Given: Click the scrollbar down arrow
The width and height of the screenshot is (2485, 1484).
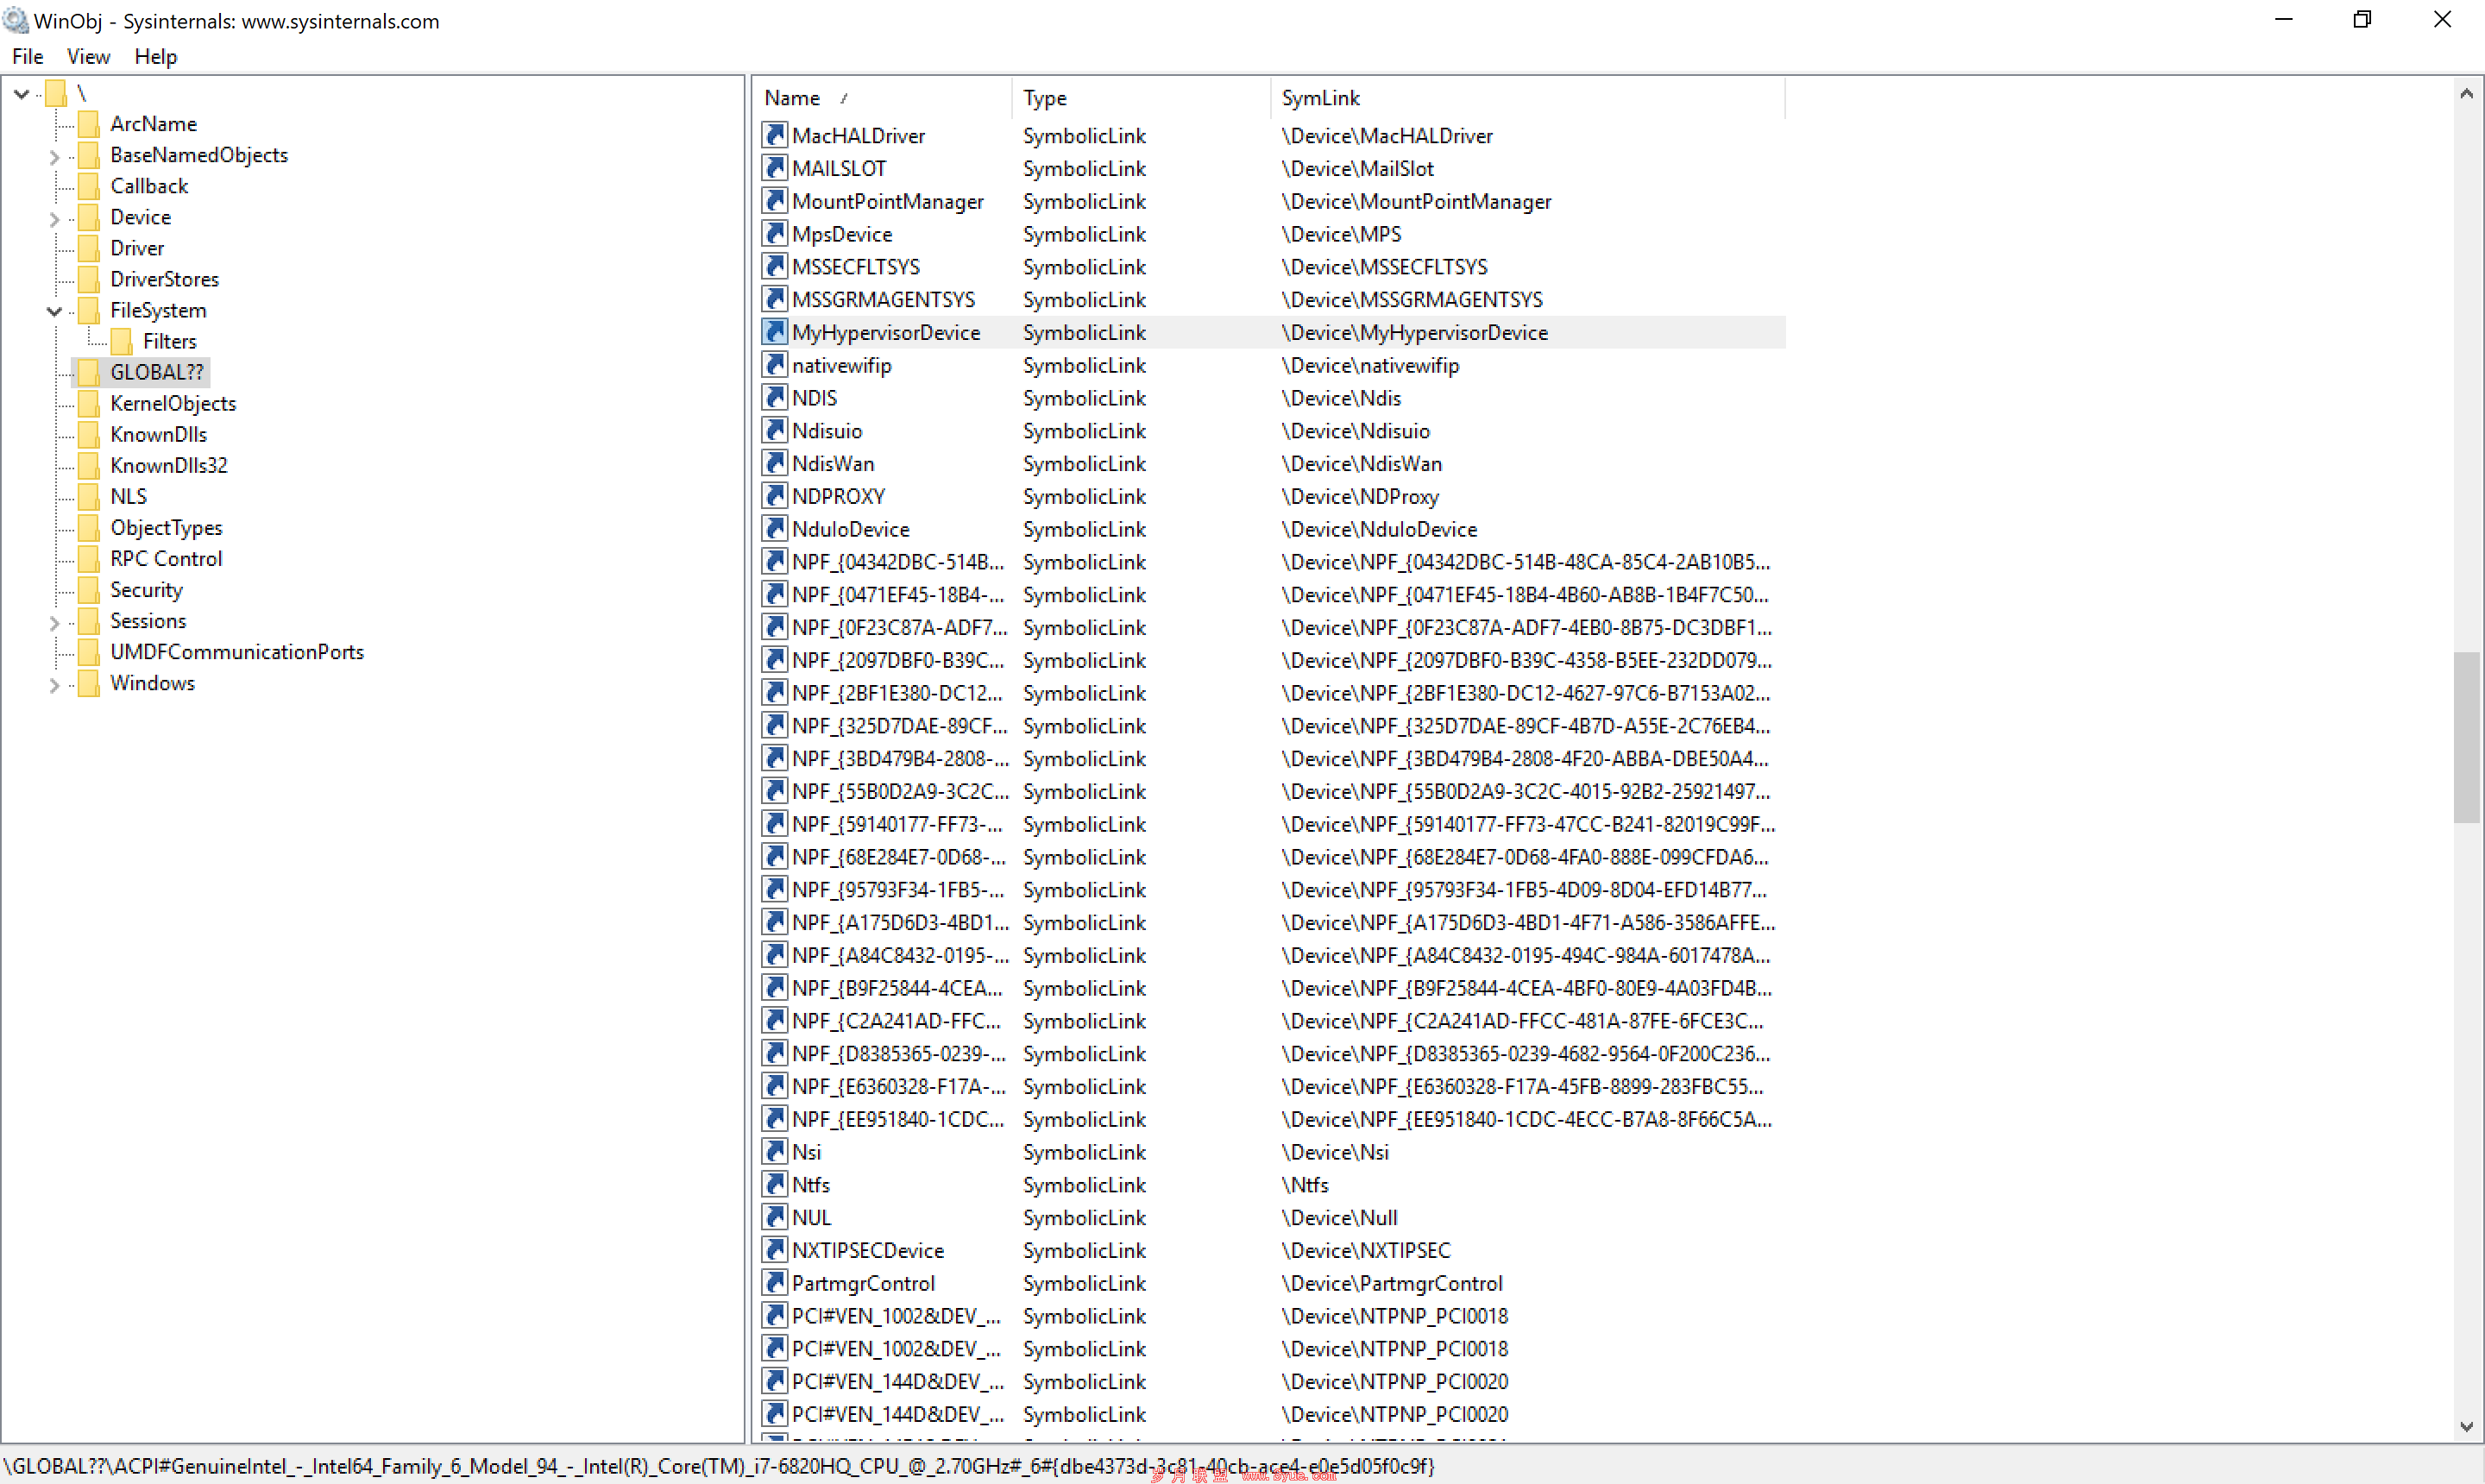Looking at the screenshot, I should click(2466, 1428).
